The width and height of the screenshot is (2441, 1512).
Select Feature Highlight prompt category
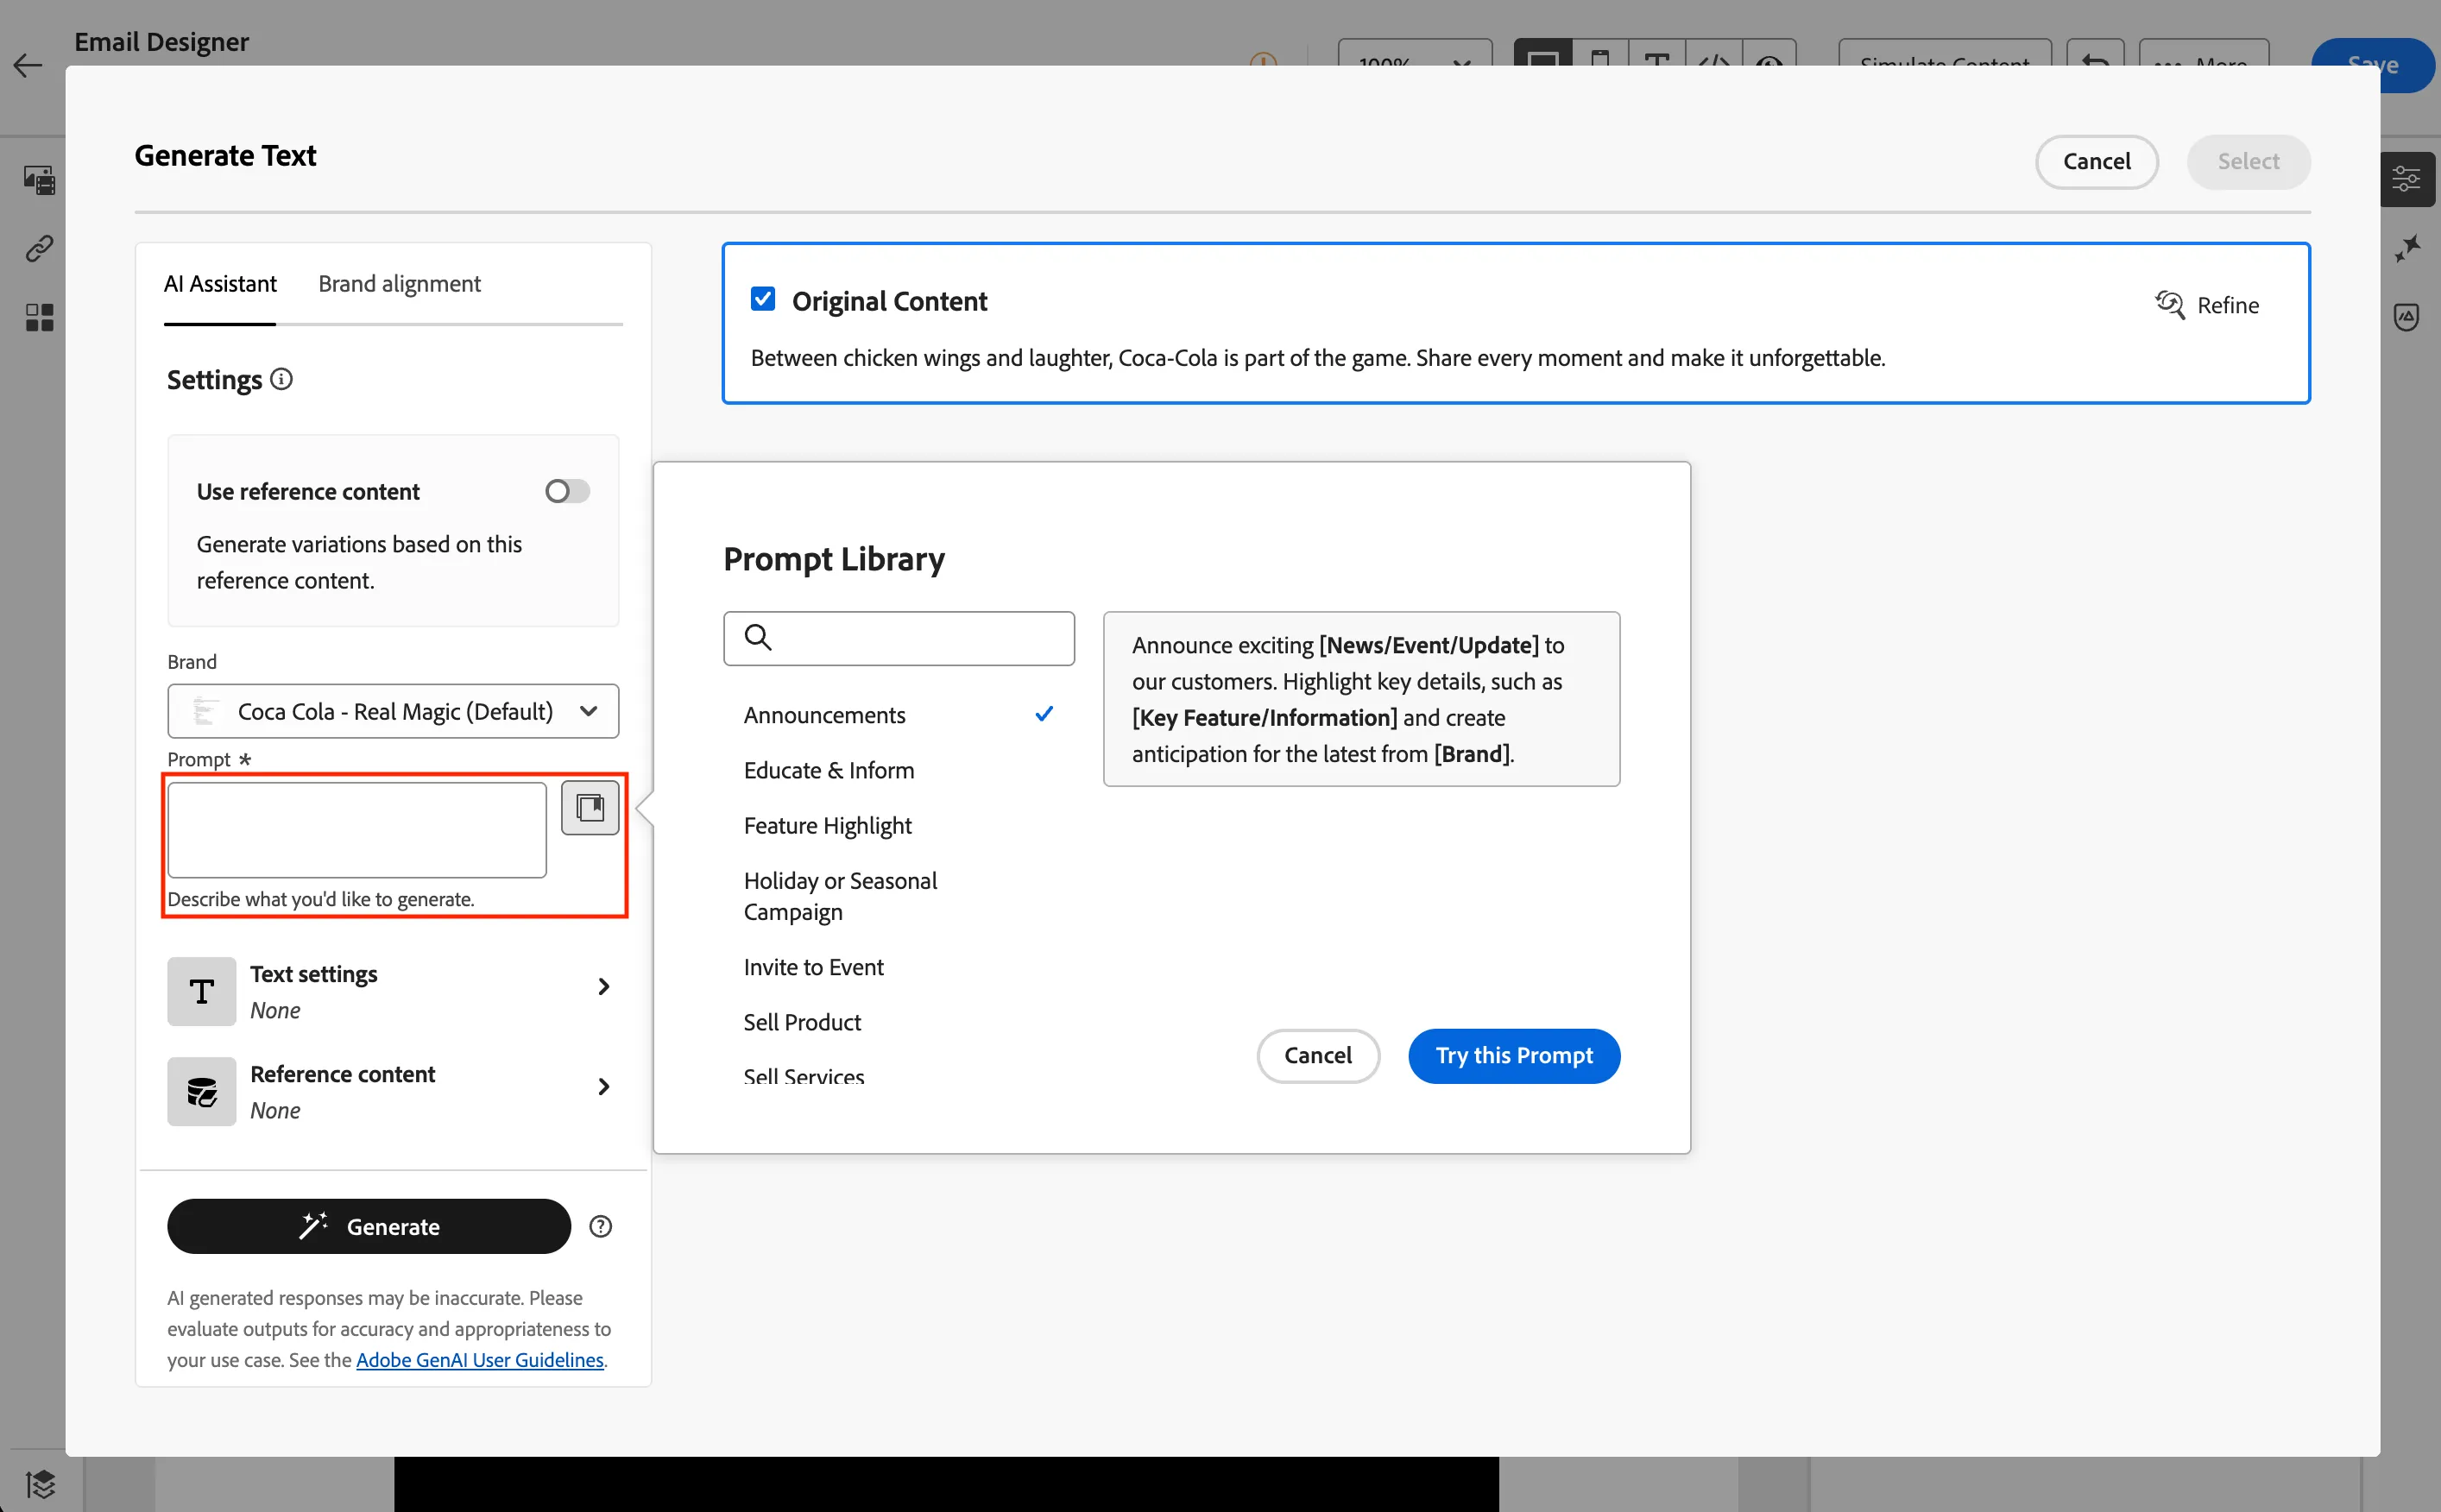coord(898,825)
